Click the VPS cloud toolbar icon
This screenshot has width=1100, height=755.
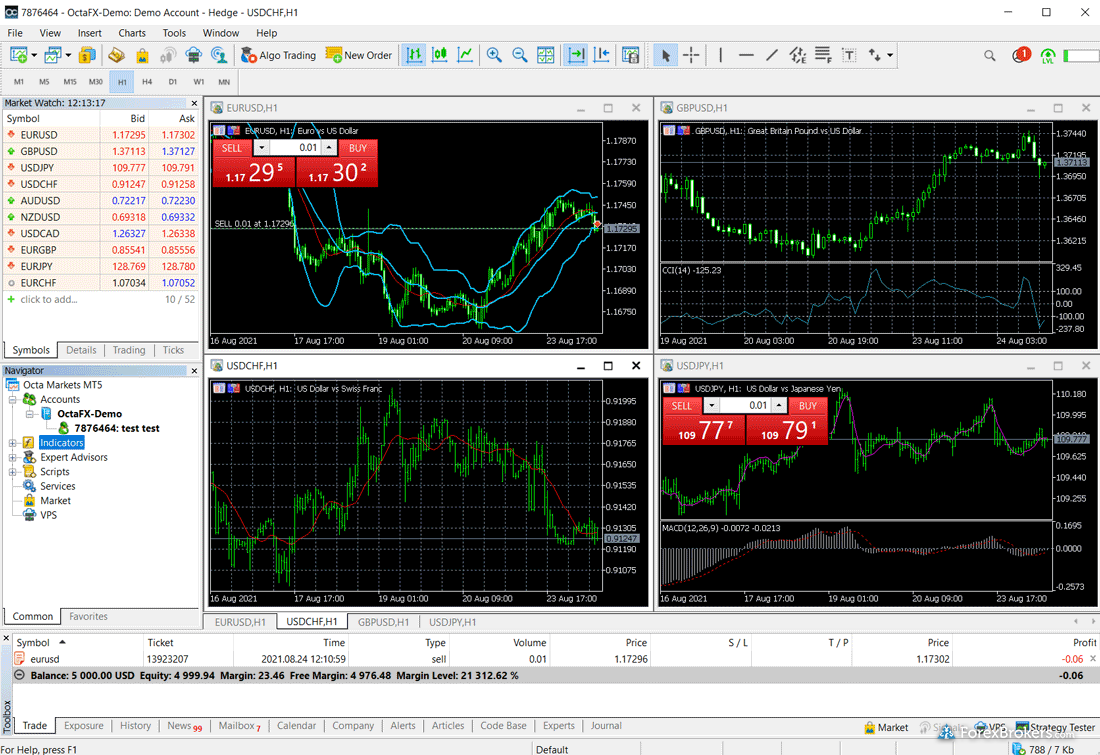tap(194, 55)
